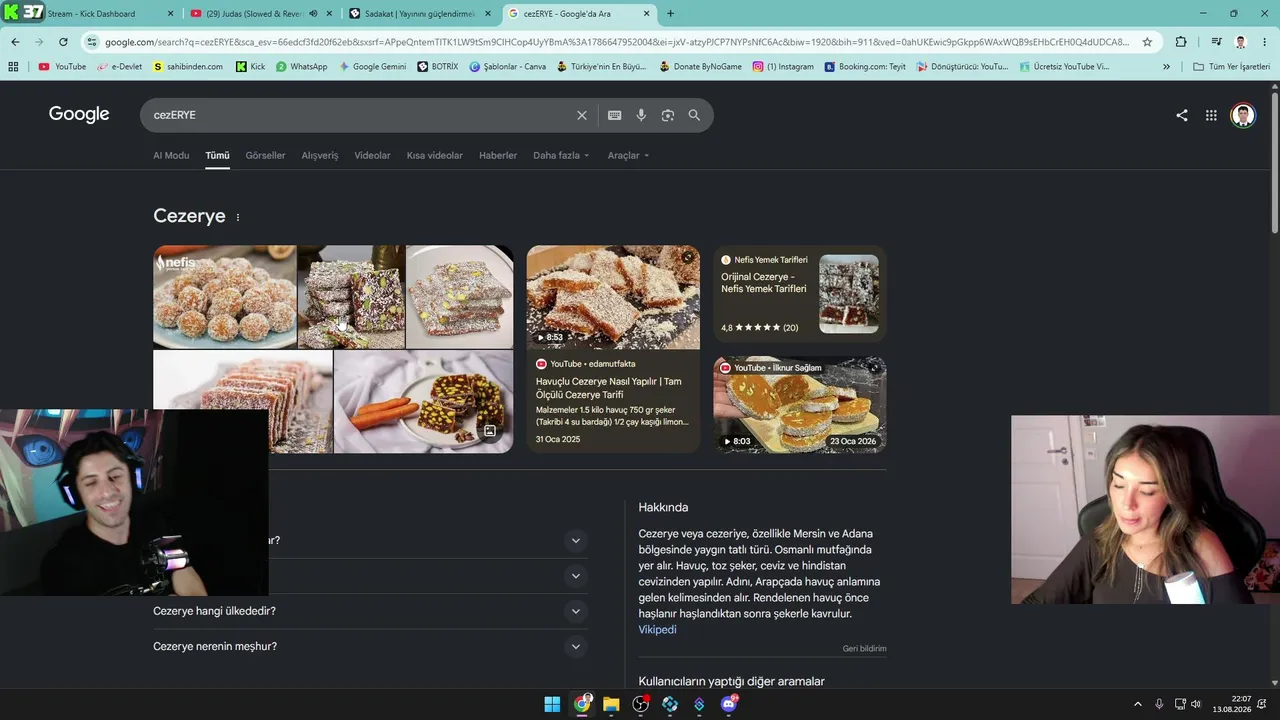Select the 'Hakkında' heading text
The width and height of the screenshot is (1280, 720).
pyautogui.click(x=663, y=507)
